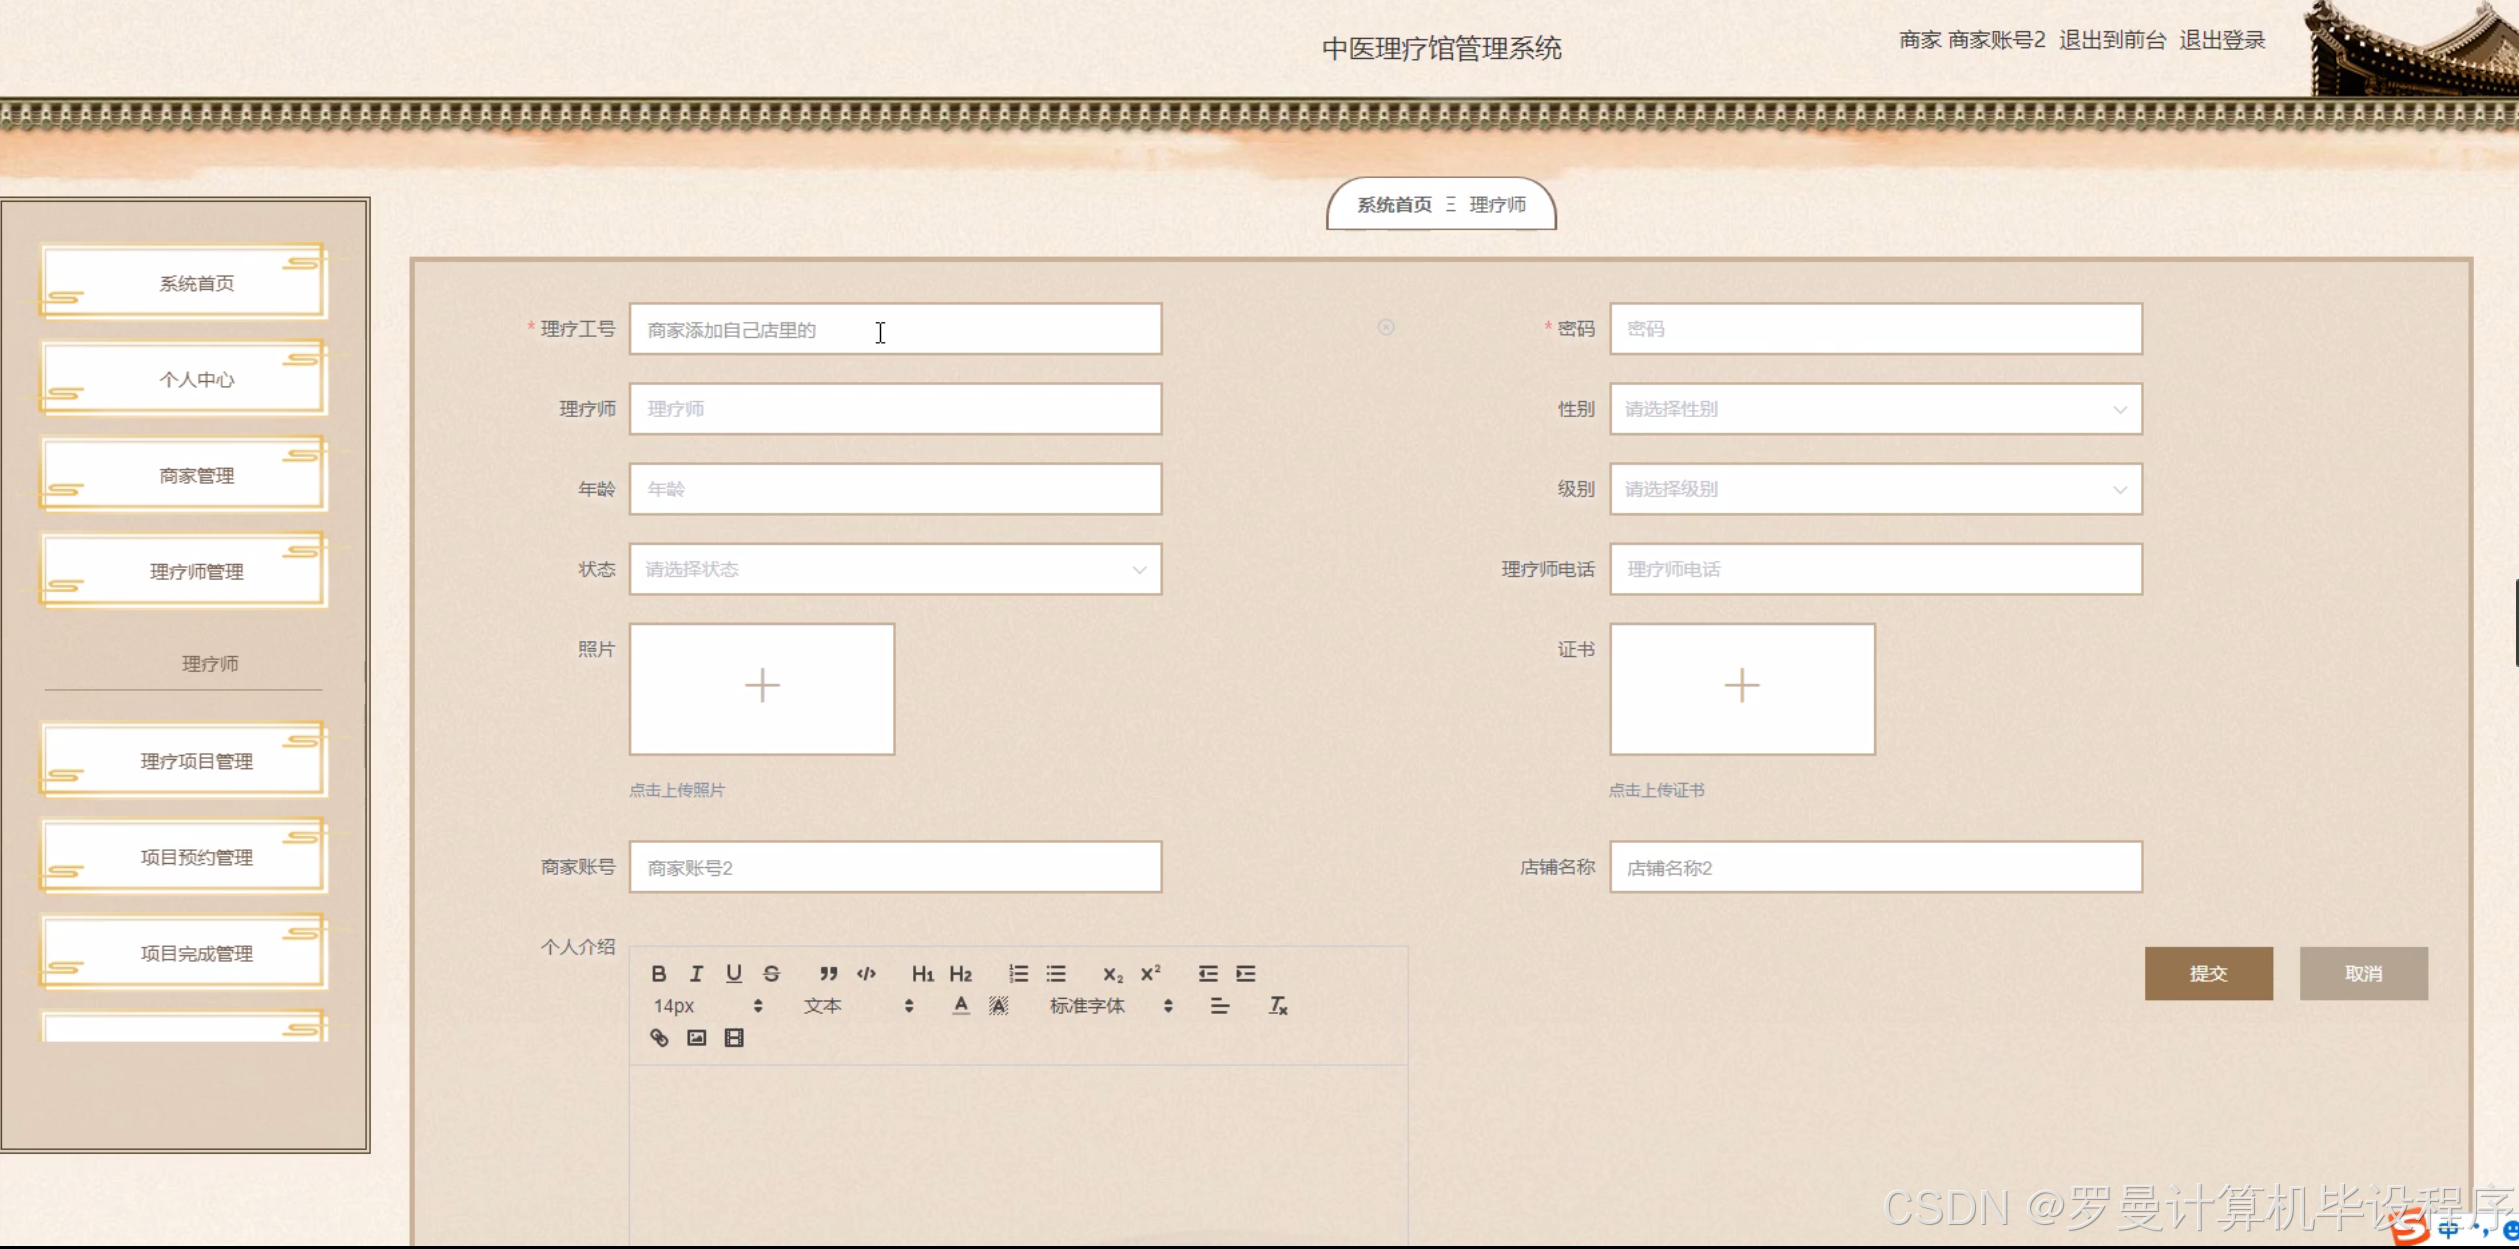Insert a video into the editor
This screenshot has width=2519, height=1249.
point(734,1037)
